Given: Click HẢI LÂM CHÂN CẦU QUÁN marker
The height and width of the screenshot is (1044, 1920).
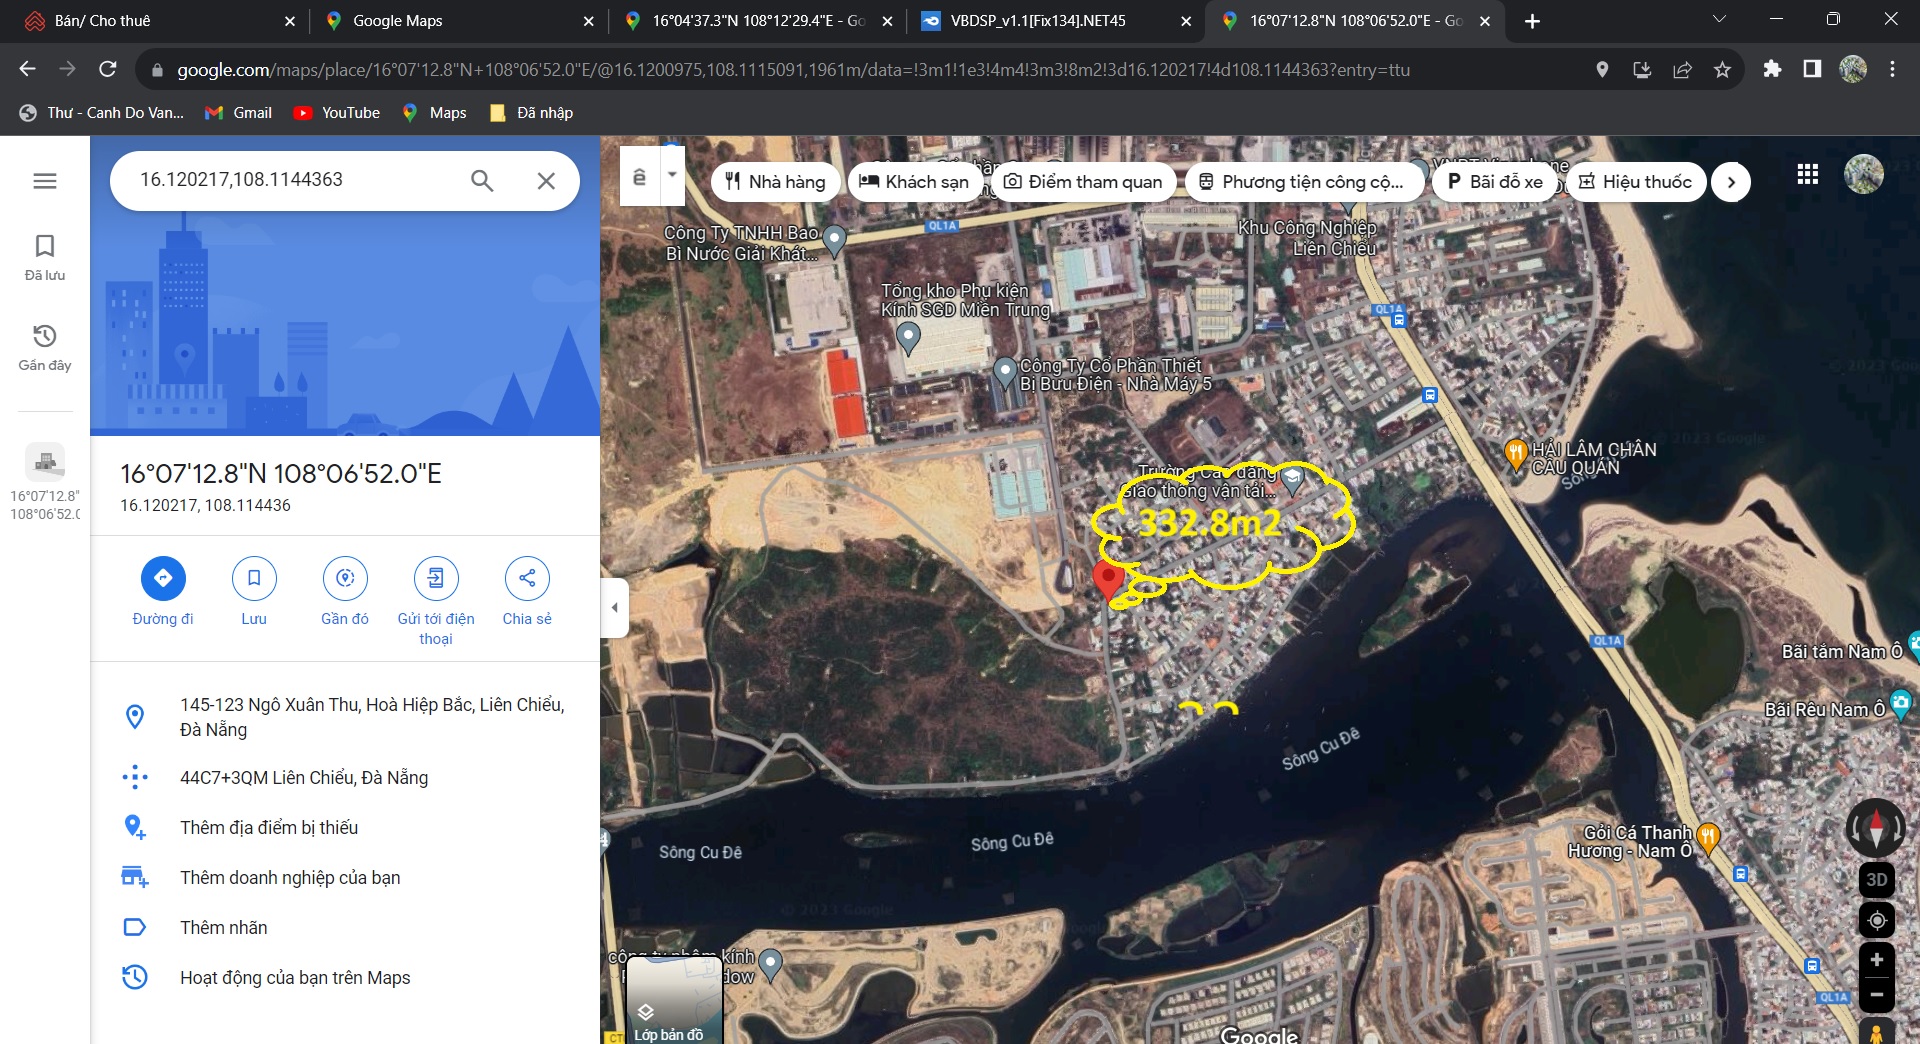Looking at the screenshot, I should pyautogui.click(x=1515, y=455).
